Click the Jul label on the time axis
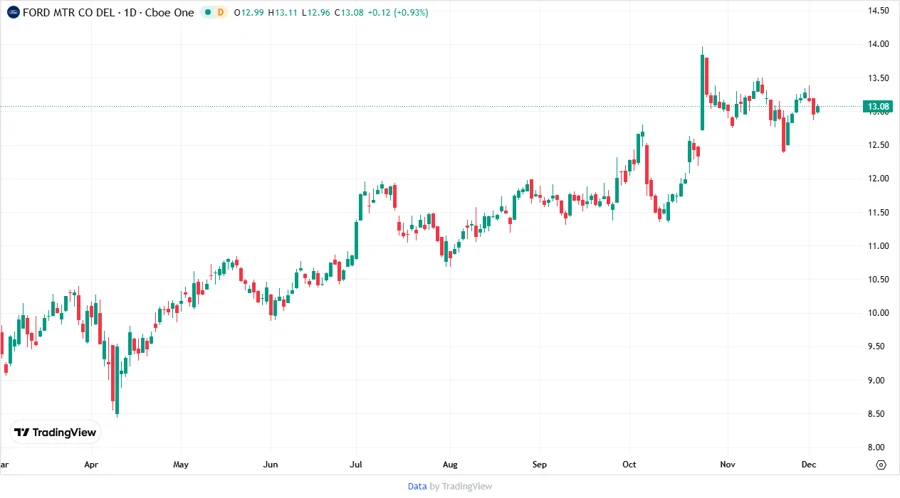The image size is (900, 498). click(x=356, y=464)
